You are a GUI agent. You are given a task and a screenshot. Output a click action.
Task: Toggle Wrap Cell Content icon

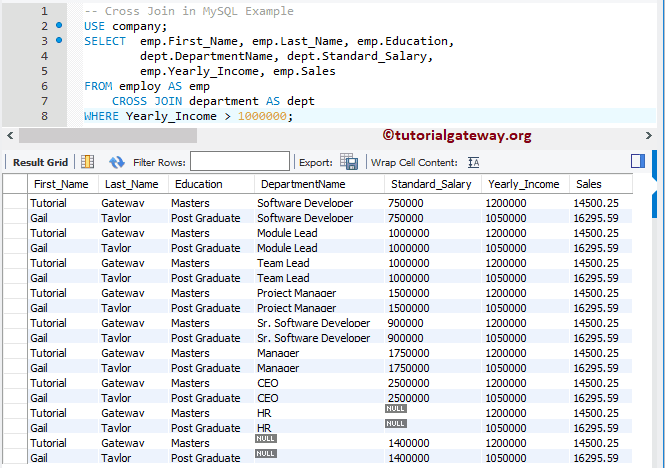473,163
